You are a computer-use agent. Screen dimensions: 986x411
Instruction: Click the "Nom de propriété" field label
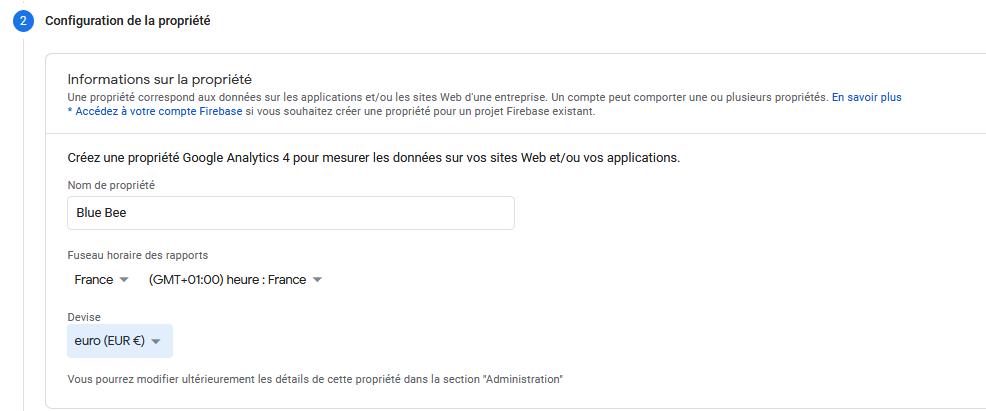[x=111, y=185]
